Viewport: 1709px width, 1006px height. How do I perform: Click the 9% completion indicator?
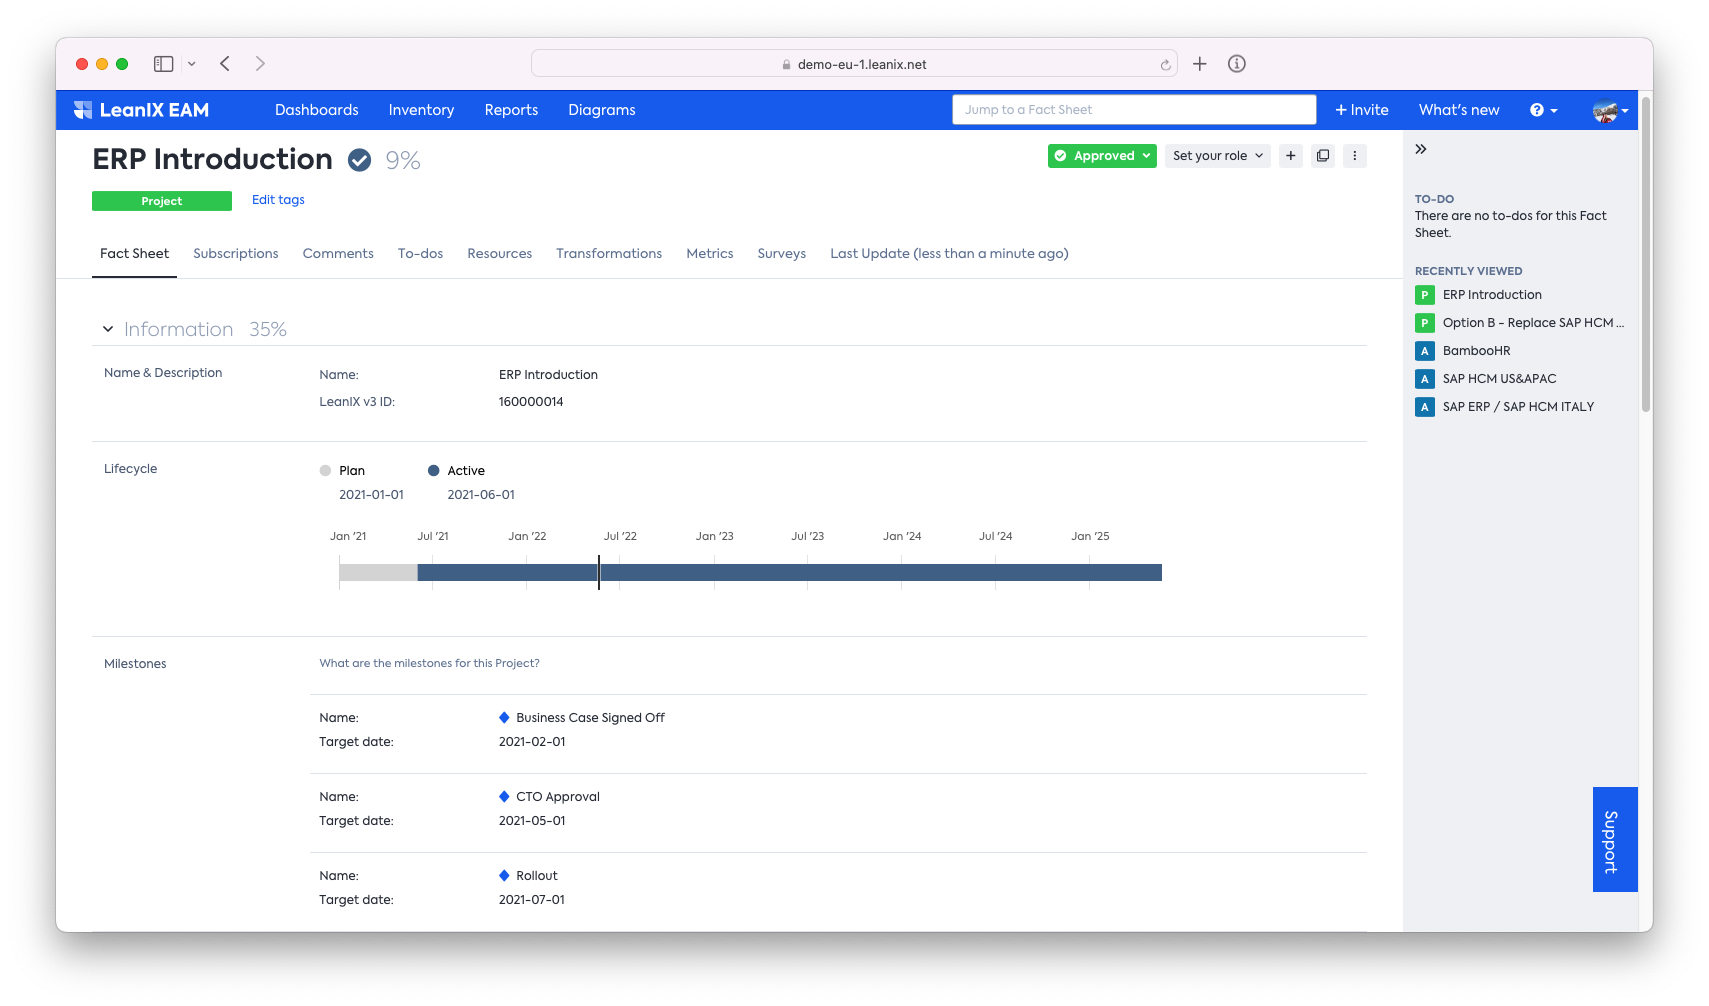pyautogui.click(x=403, y=161)
